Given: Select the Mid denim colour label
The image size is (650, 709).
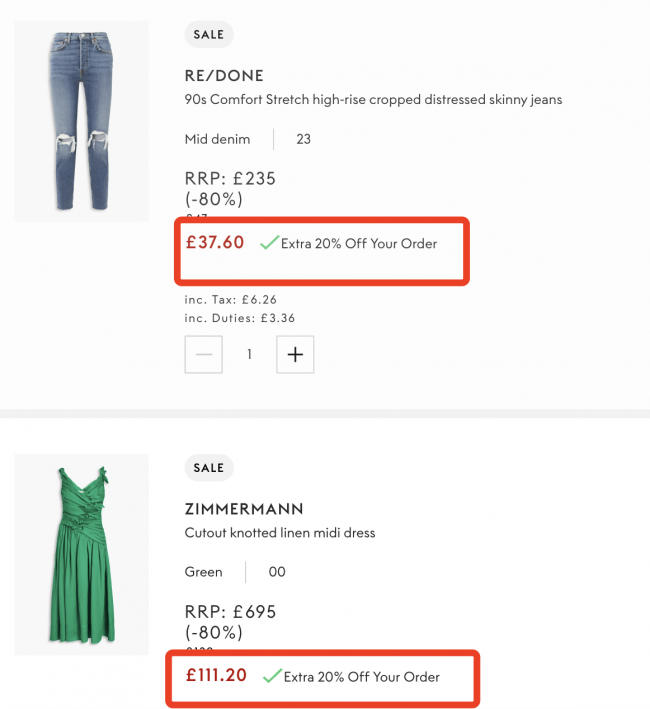Looking at the screenshot, I should tap(217, 139).
